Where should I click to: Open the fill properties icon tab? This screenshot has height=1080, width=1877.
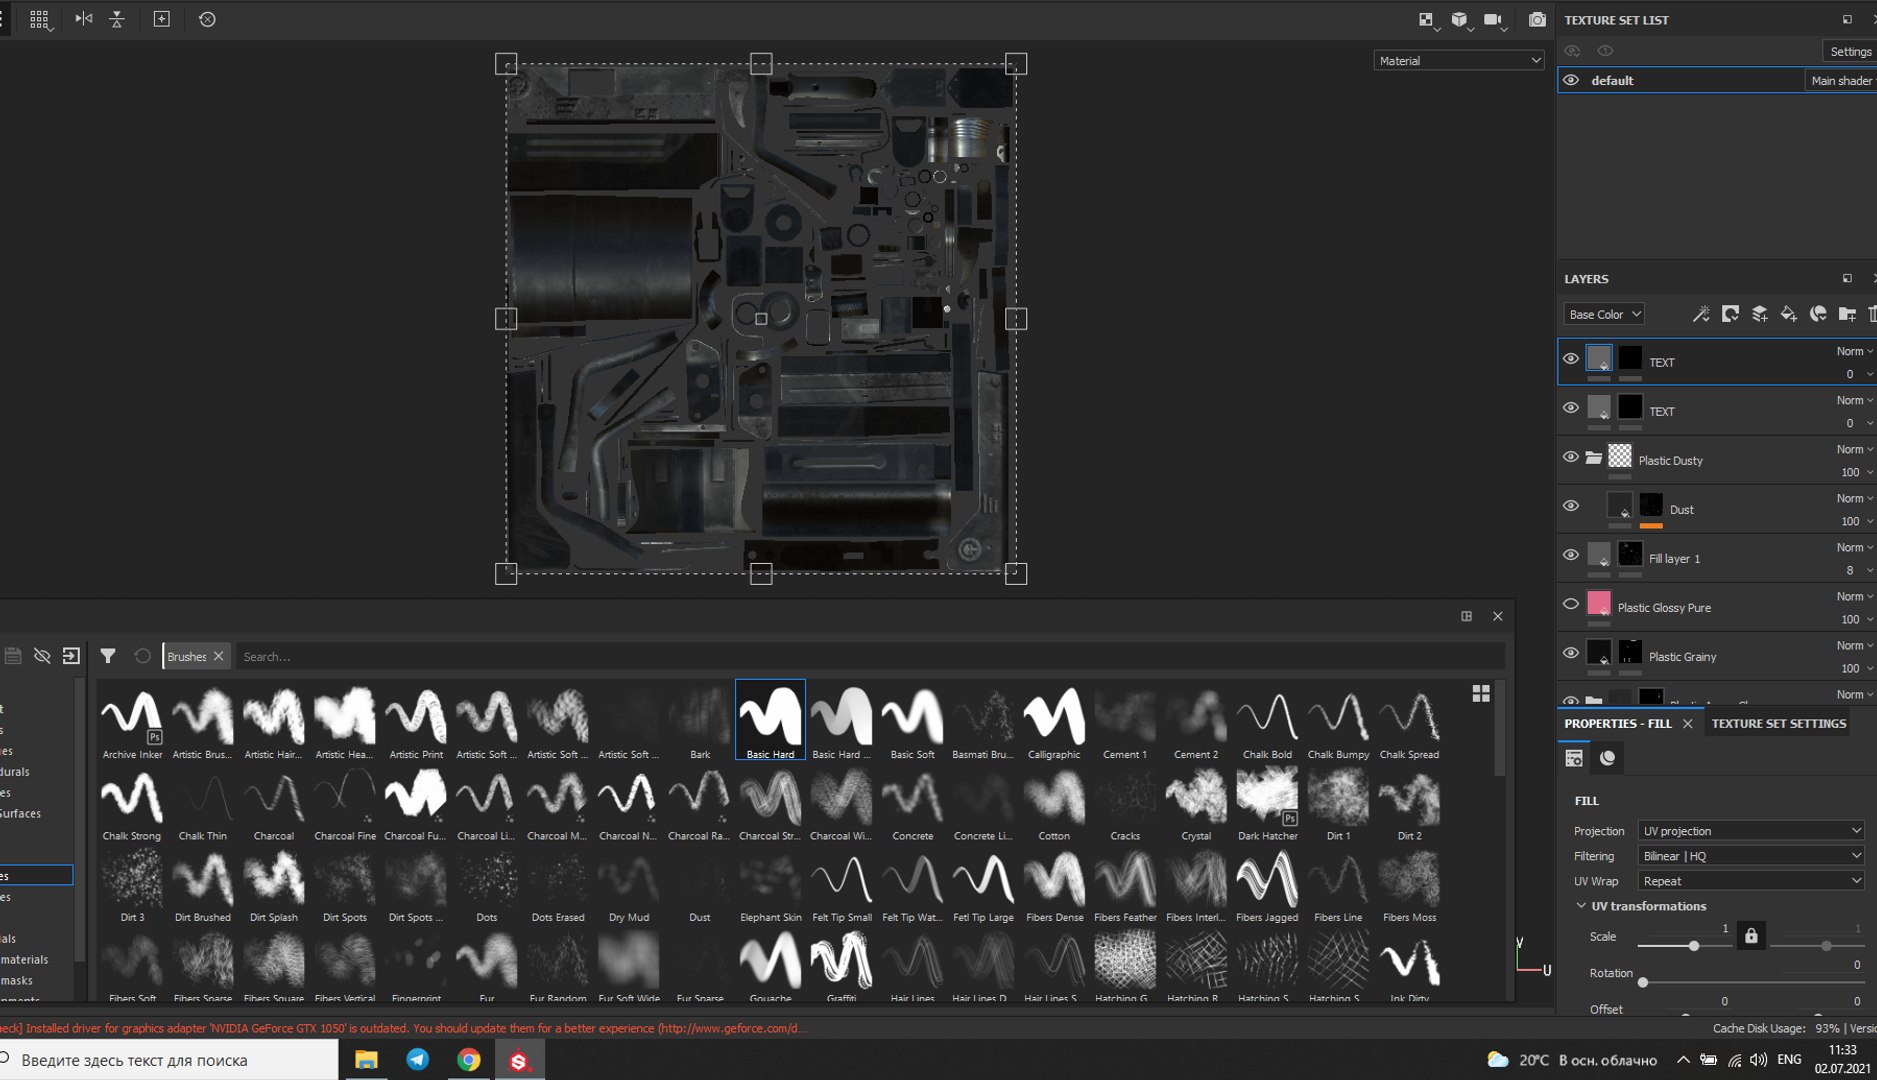click(1574, 758)
